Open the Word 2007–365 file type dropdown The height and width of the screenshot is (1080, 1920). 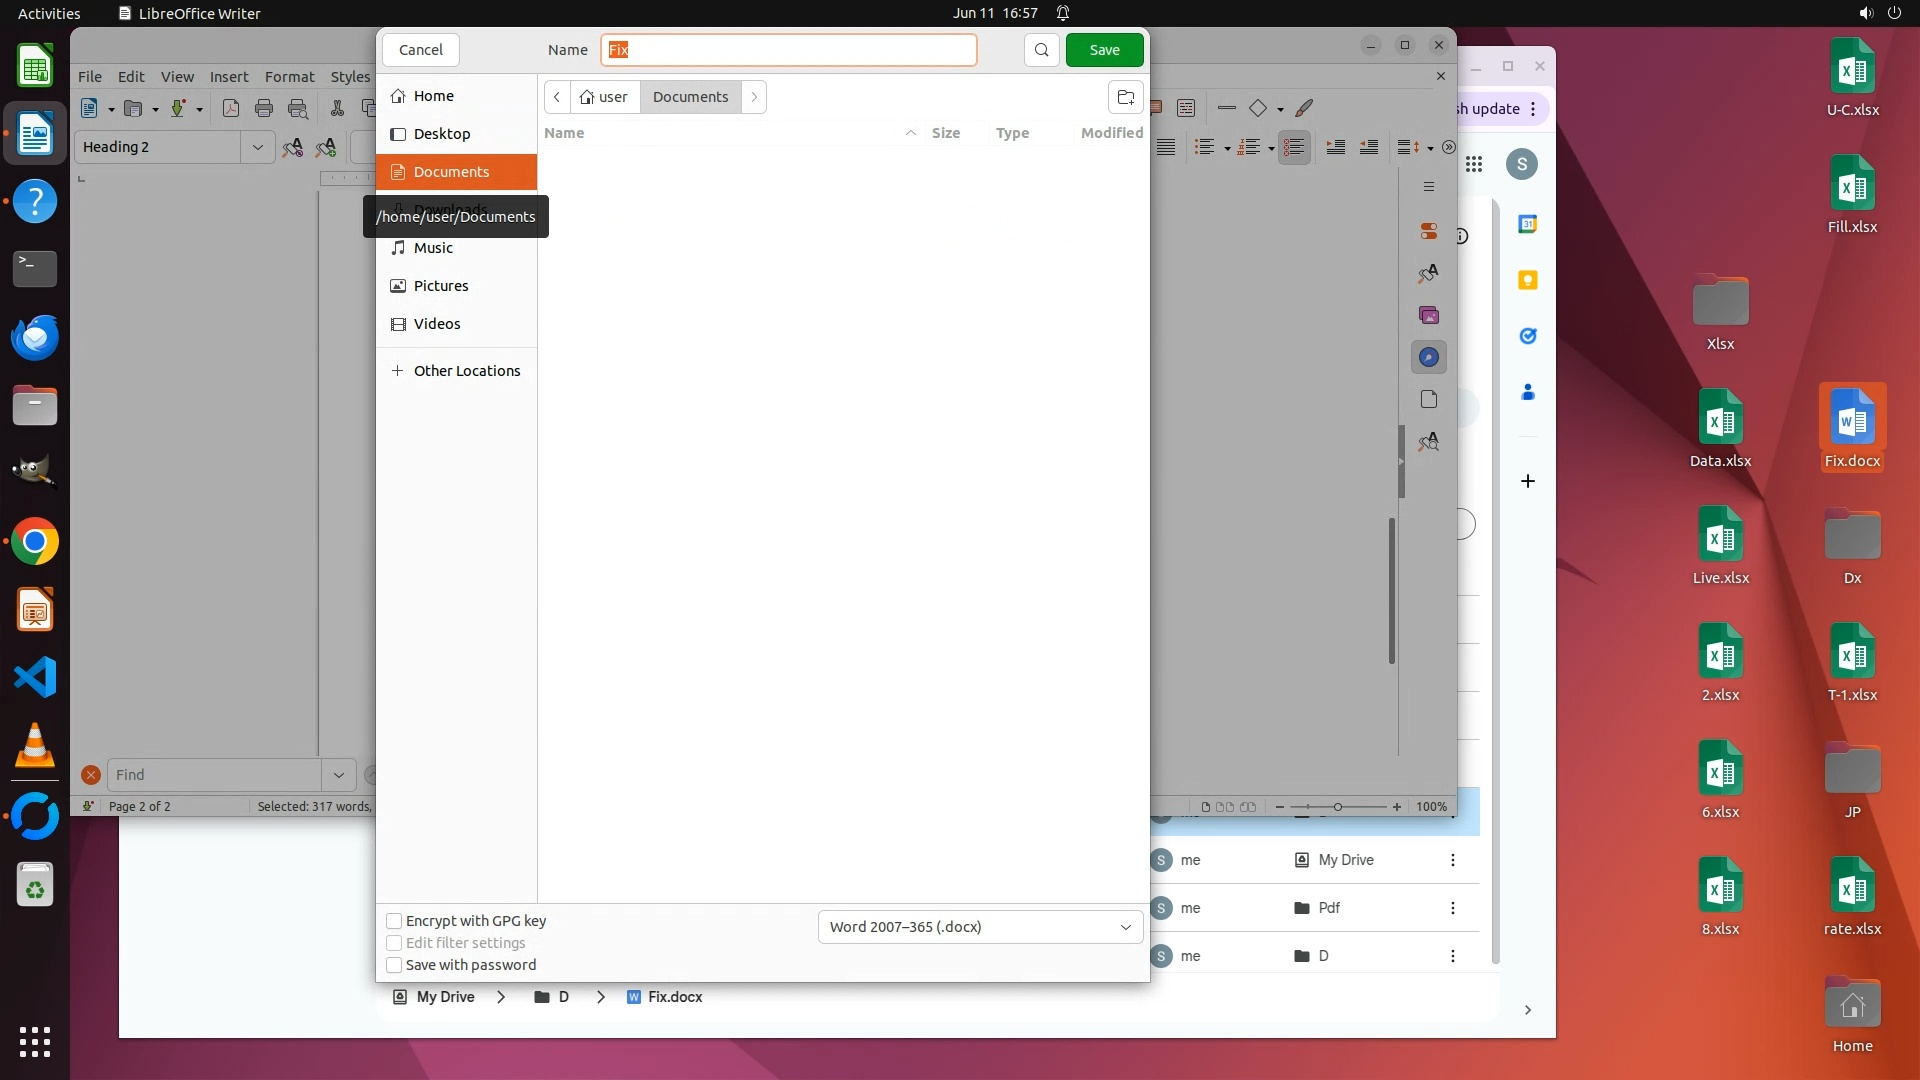point(979,927)
